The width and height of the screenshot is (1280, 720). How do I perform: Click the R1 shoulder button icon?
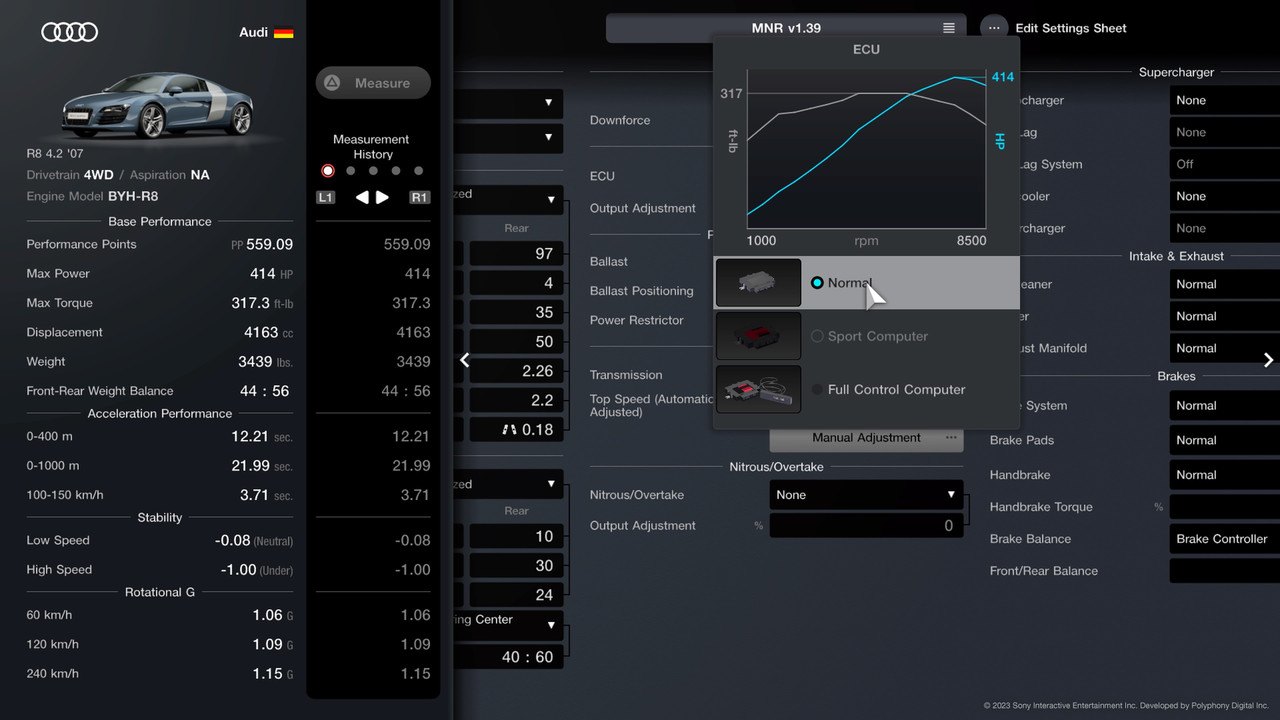tap(419, 197)
